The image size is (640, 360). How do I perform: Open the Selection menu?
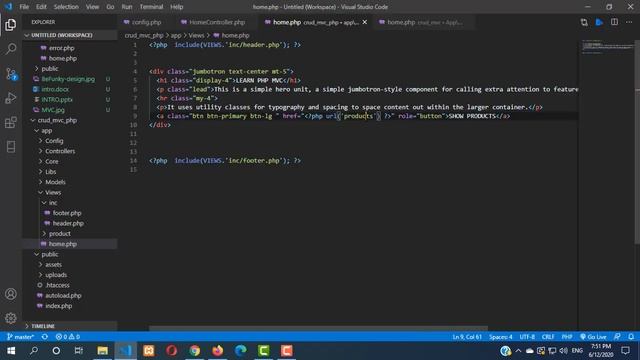[x=66, y=7]
